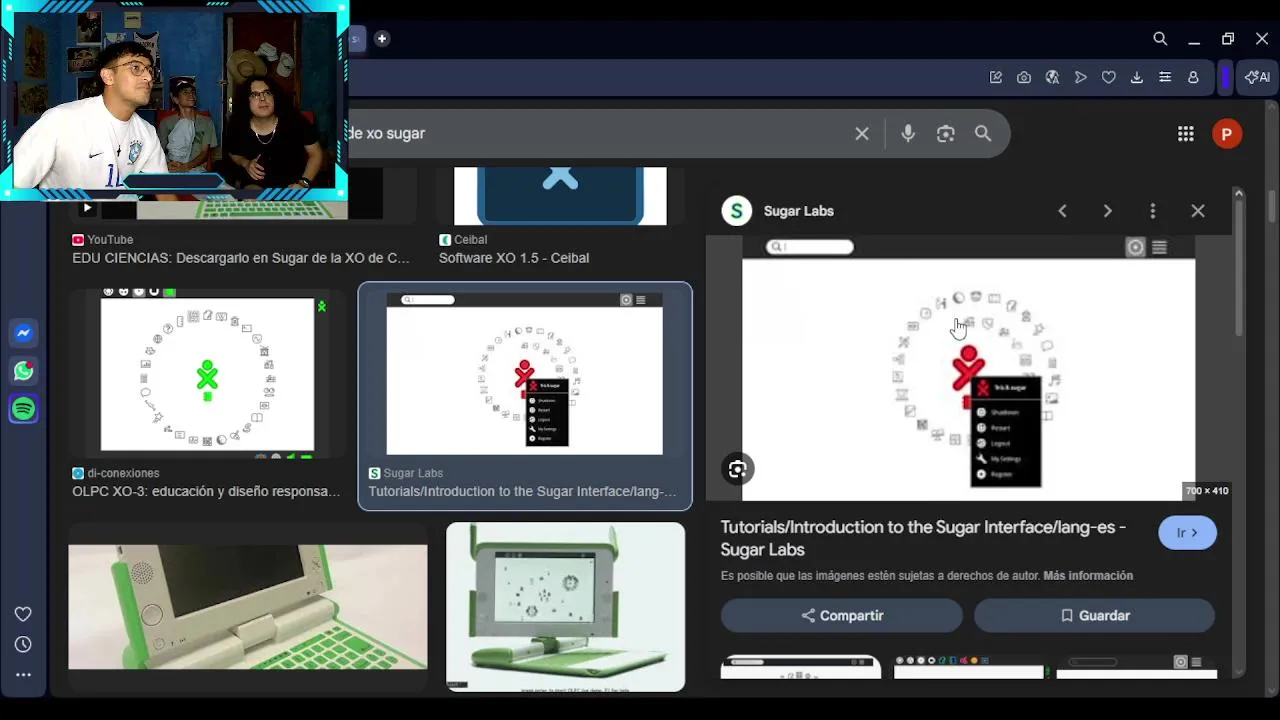Open sidebar bookmarks heart icon
The image size is (1280, 720).
point(23,614)
